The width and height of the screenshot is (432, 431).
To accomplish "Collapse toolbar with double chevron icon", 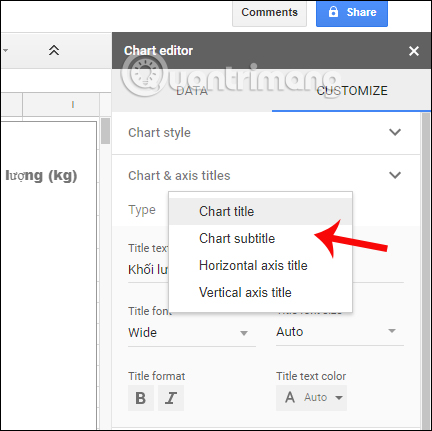I will pyautogui.click(x=54, y=50).
